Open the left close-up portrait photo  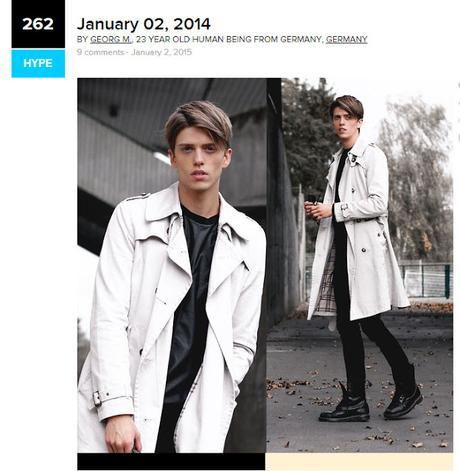click(172, 265)
